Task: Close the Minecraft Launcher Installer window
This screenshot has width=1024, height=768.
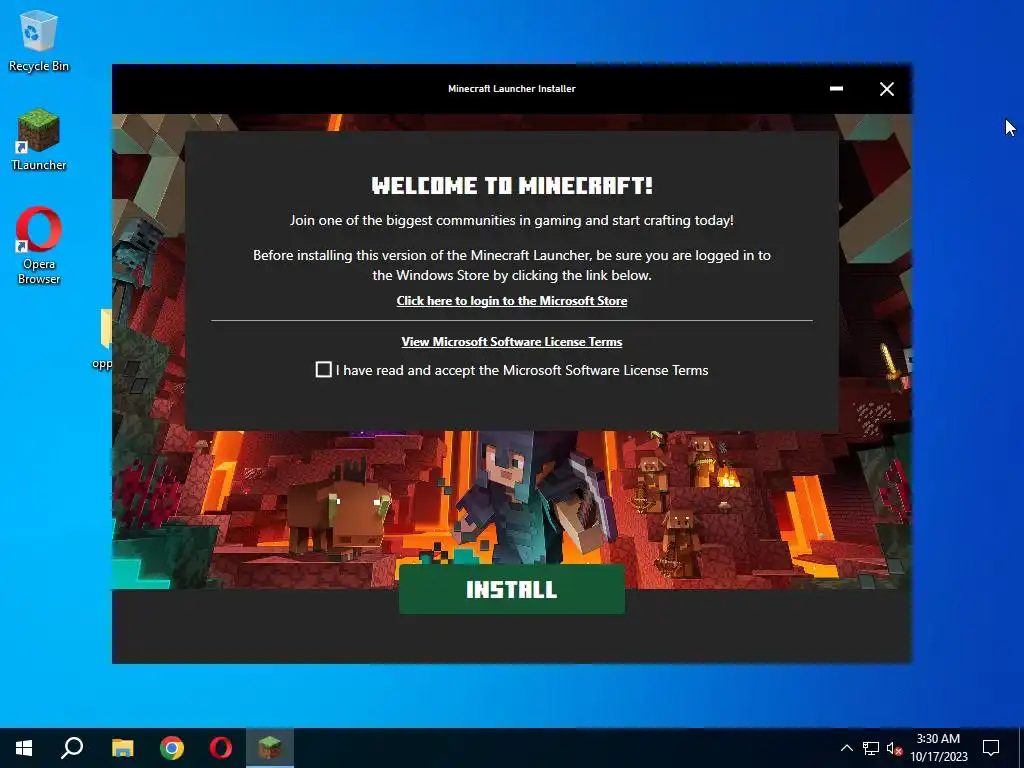Action: pyautogui.click(x=886, y=89)
